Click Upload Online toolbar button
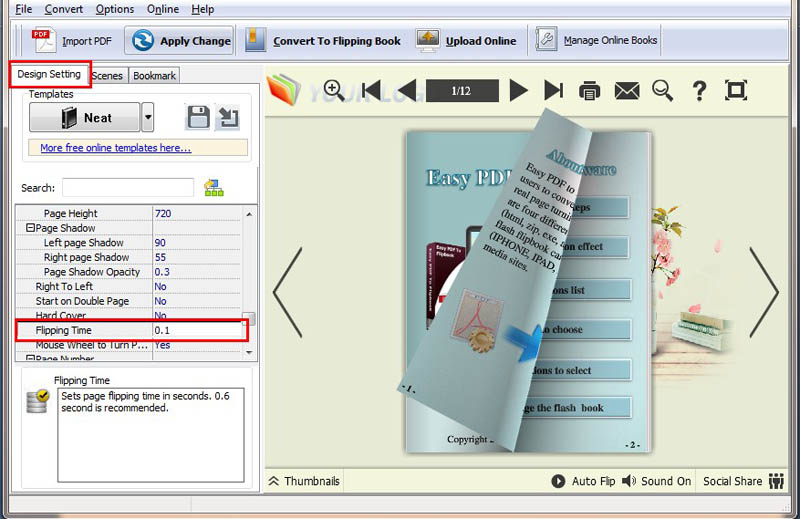The height and width of the screenshot is (519, 800). pos(466,41)
